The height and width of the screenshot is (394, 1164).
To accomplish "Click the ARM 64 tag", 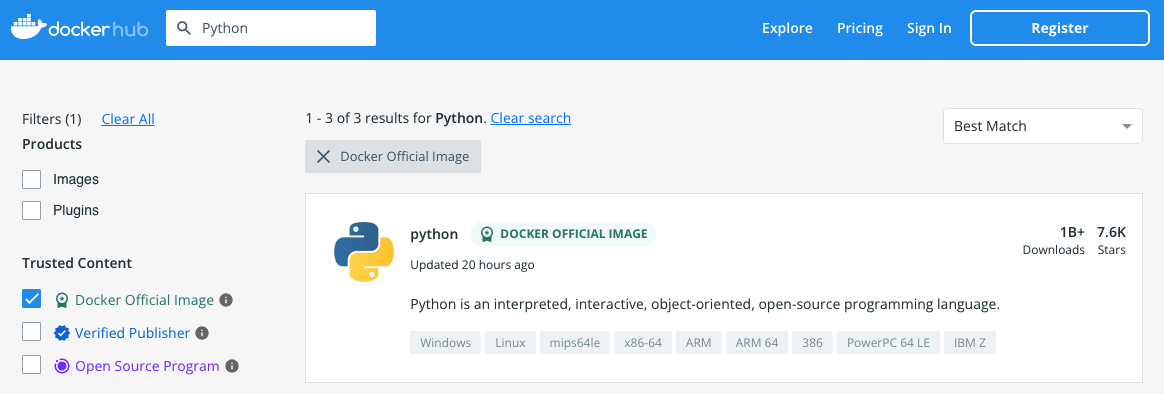I will [756, 343].
